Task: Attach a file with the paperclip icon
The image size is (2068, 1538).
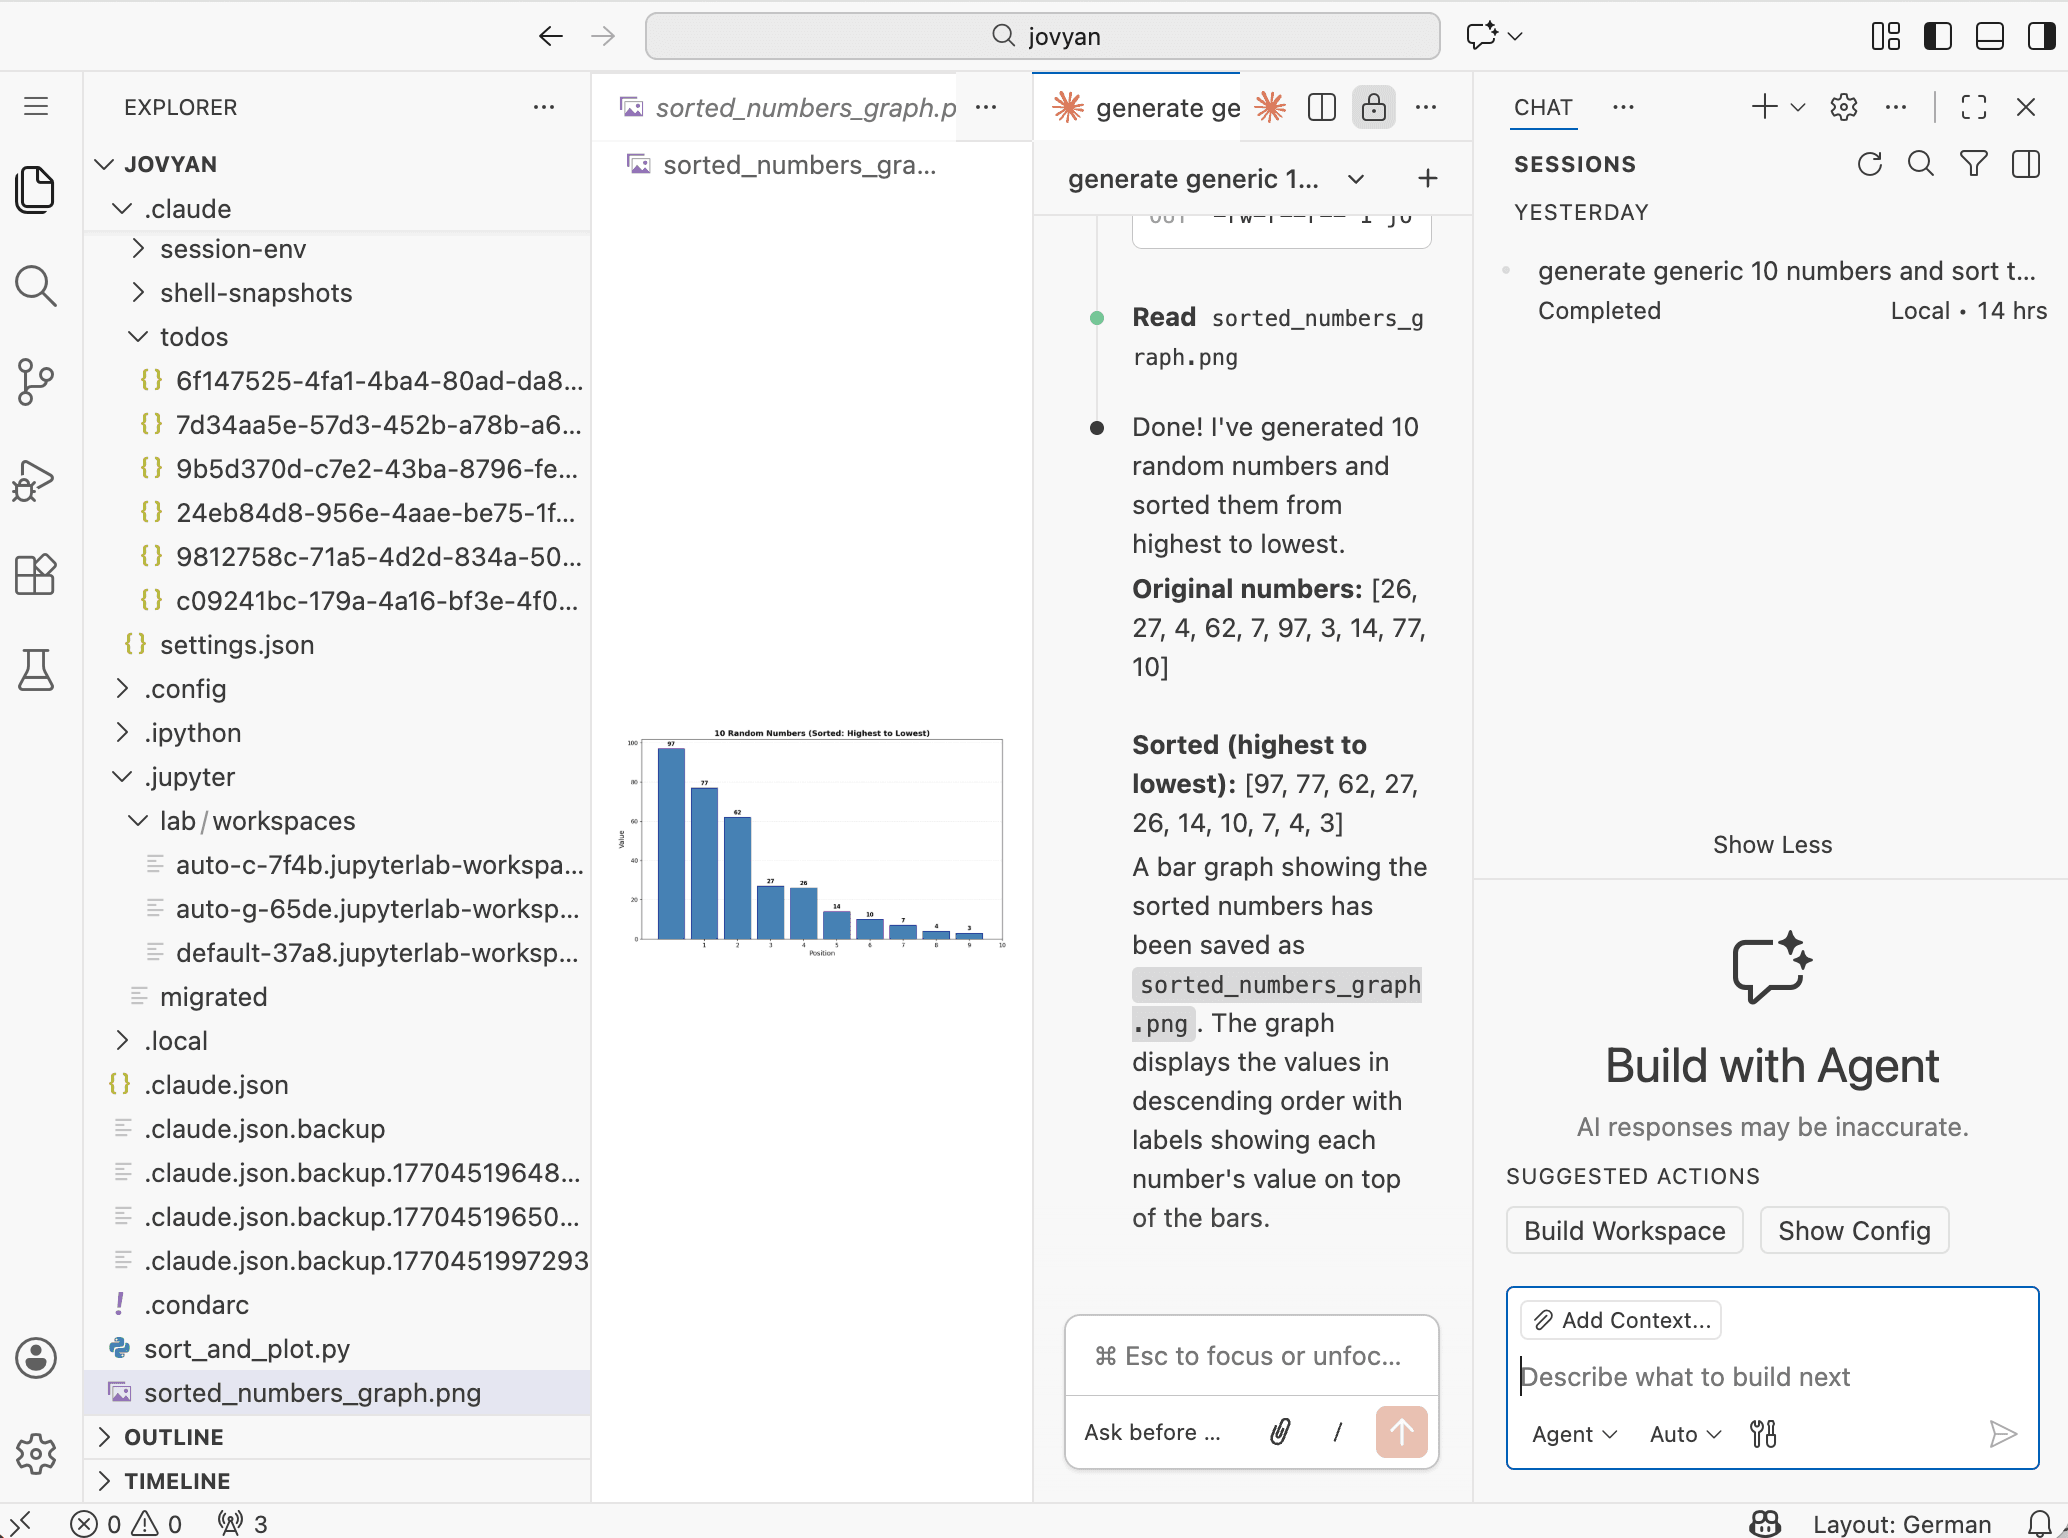Action: coord(1281,1432)
